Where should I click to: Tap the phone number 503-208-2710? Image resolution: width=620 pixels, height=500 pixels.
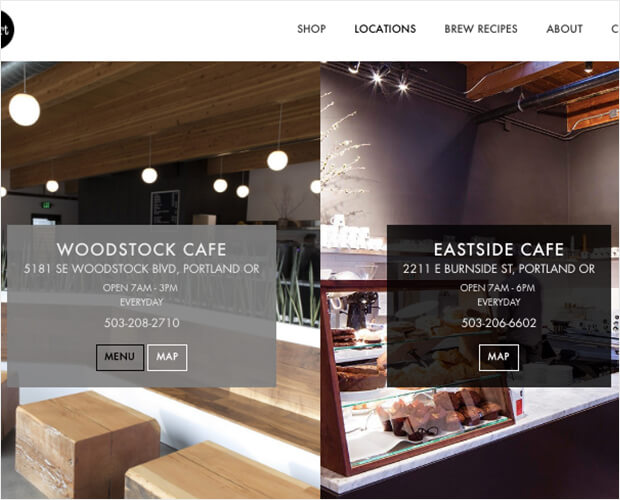[142, 323]
